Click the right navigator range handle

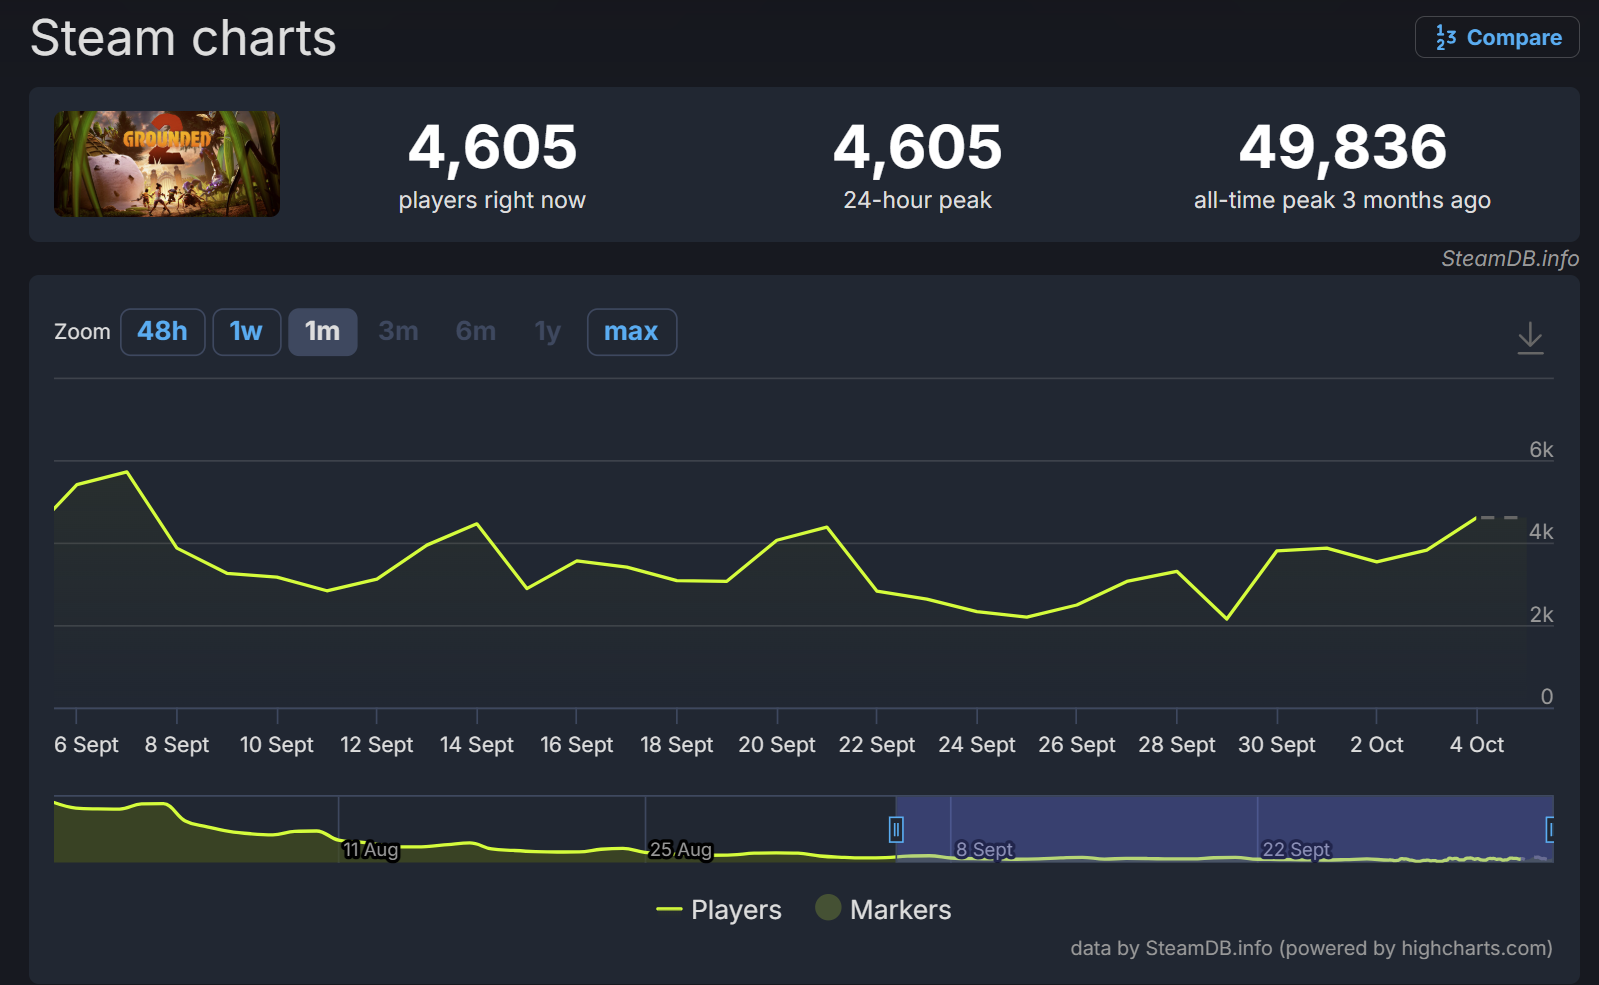point(1550,829)
